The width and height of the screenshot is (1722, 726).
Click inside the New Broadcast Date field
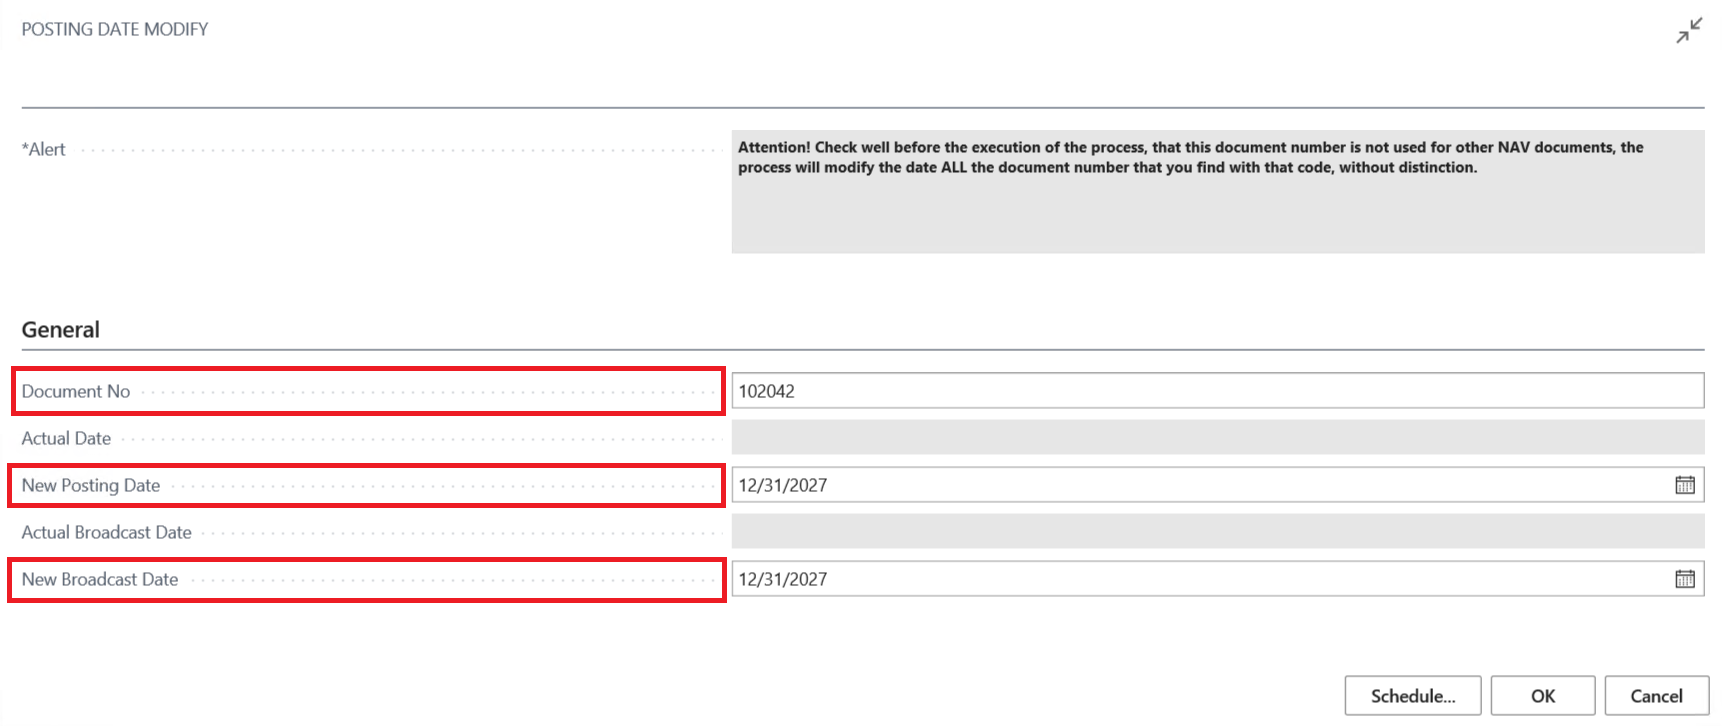click(1200, 579)
